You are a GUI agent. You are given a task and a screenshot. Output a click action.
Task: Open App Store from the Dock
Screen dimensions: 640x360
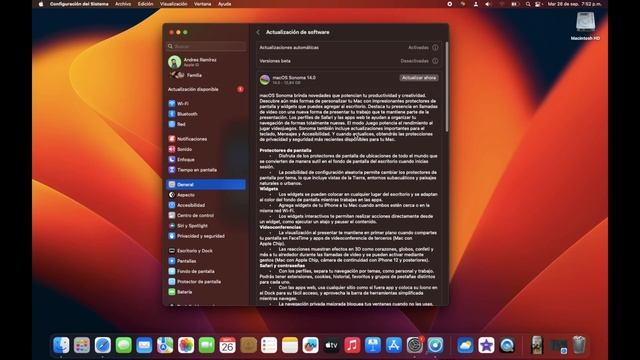pyautogui.click(x=394, y=345)
